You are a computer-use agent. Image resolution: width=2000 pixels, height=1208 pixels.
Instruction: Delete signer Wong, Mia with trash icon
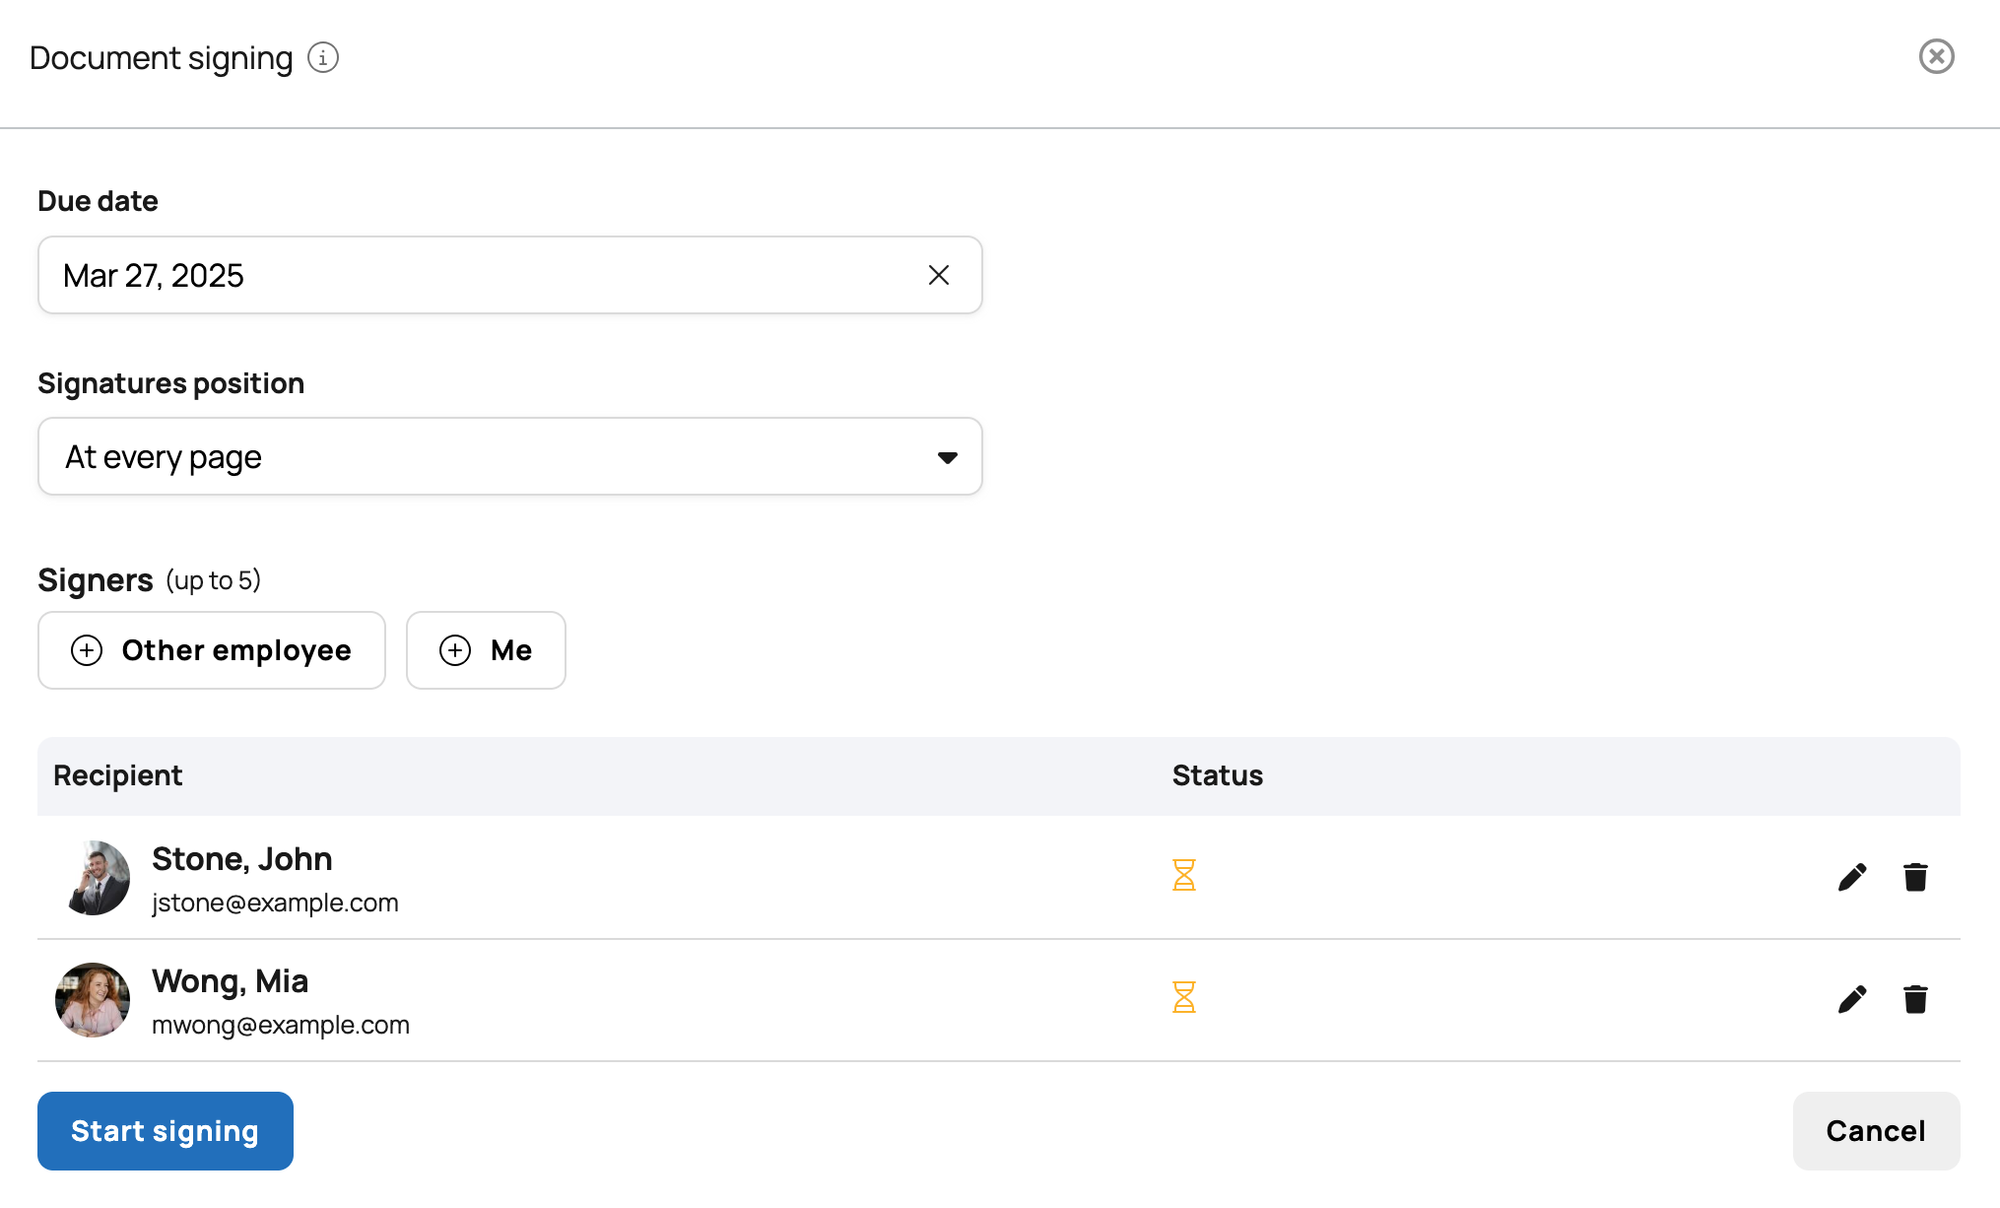[x=1915, y=999]
